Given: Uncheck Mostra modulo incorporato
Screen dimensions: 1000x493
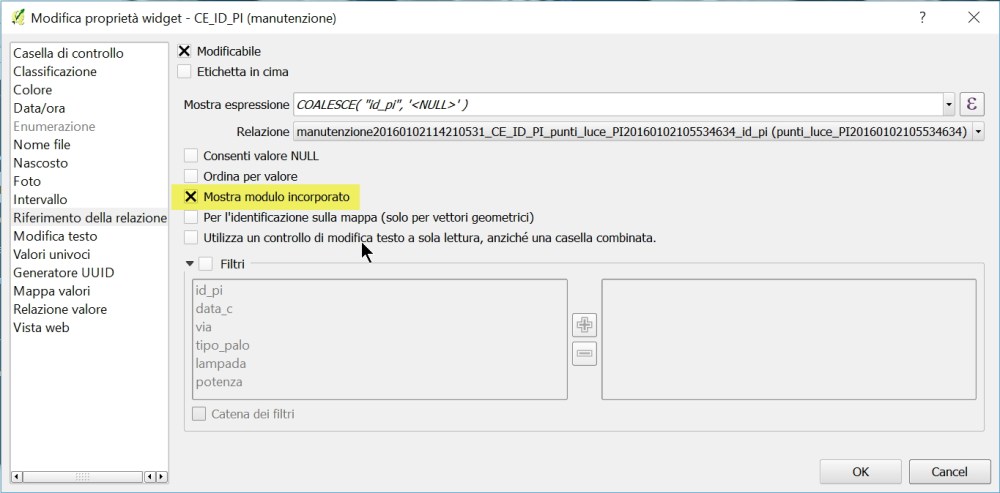Looking at the screenshot, I should click(x=191, y=197).
